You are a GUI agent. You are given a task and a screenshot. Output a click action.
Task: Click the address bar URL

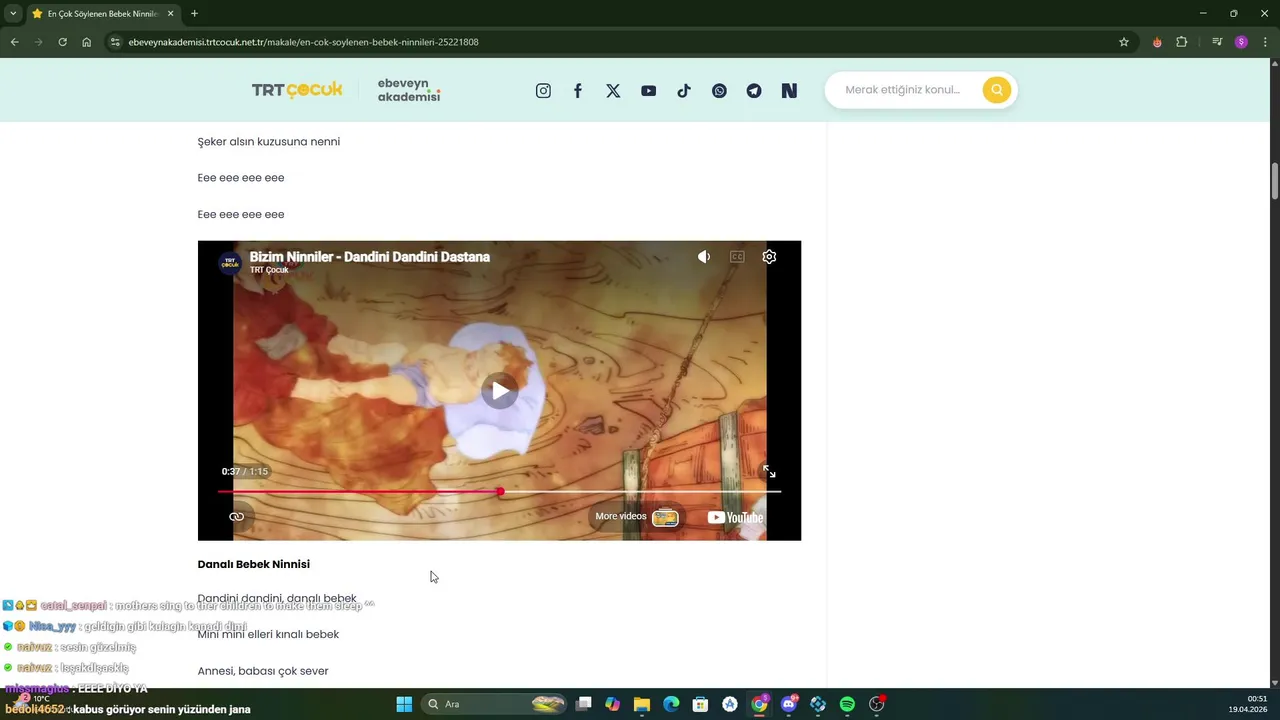pos(303,42)
